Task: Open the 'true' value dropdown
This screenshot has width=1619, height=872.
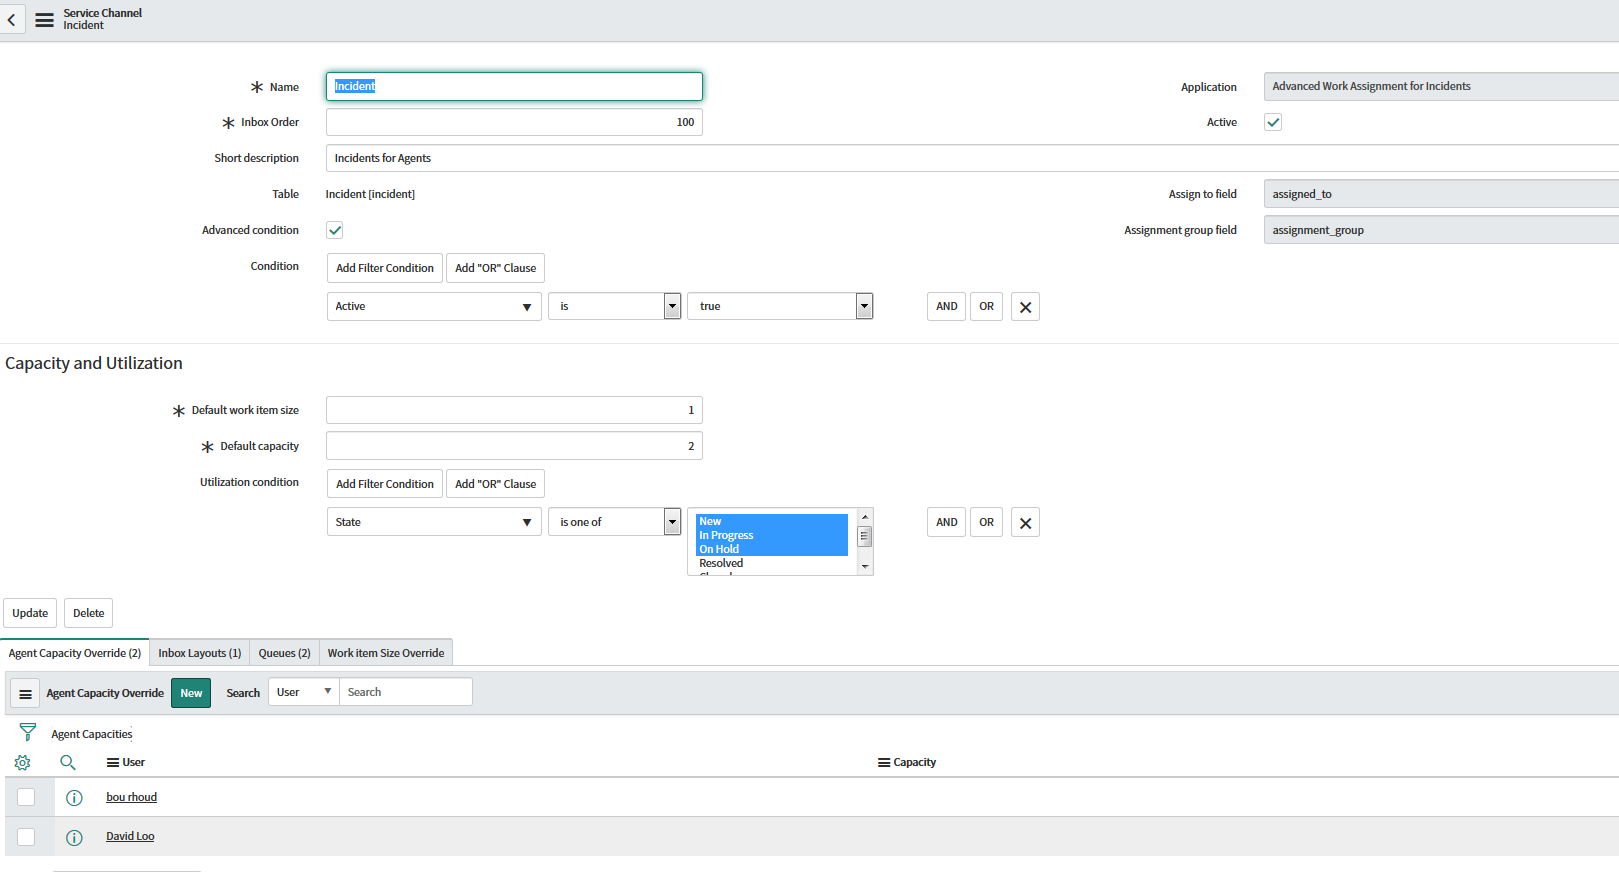Action: [780, 306]
